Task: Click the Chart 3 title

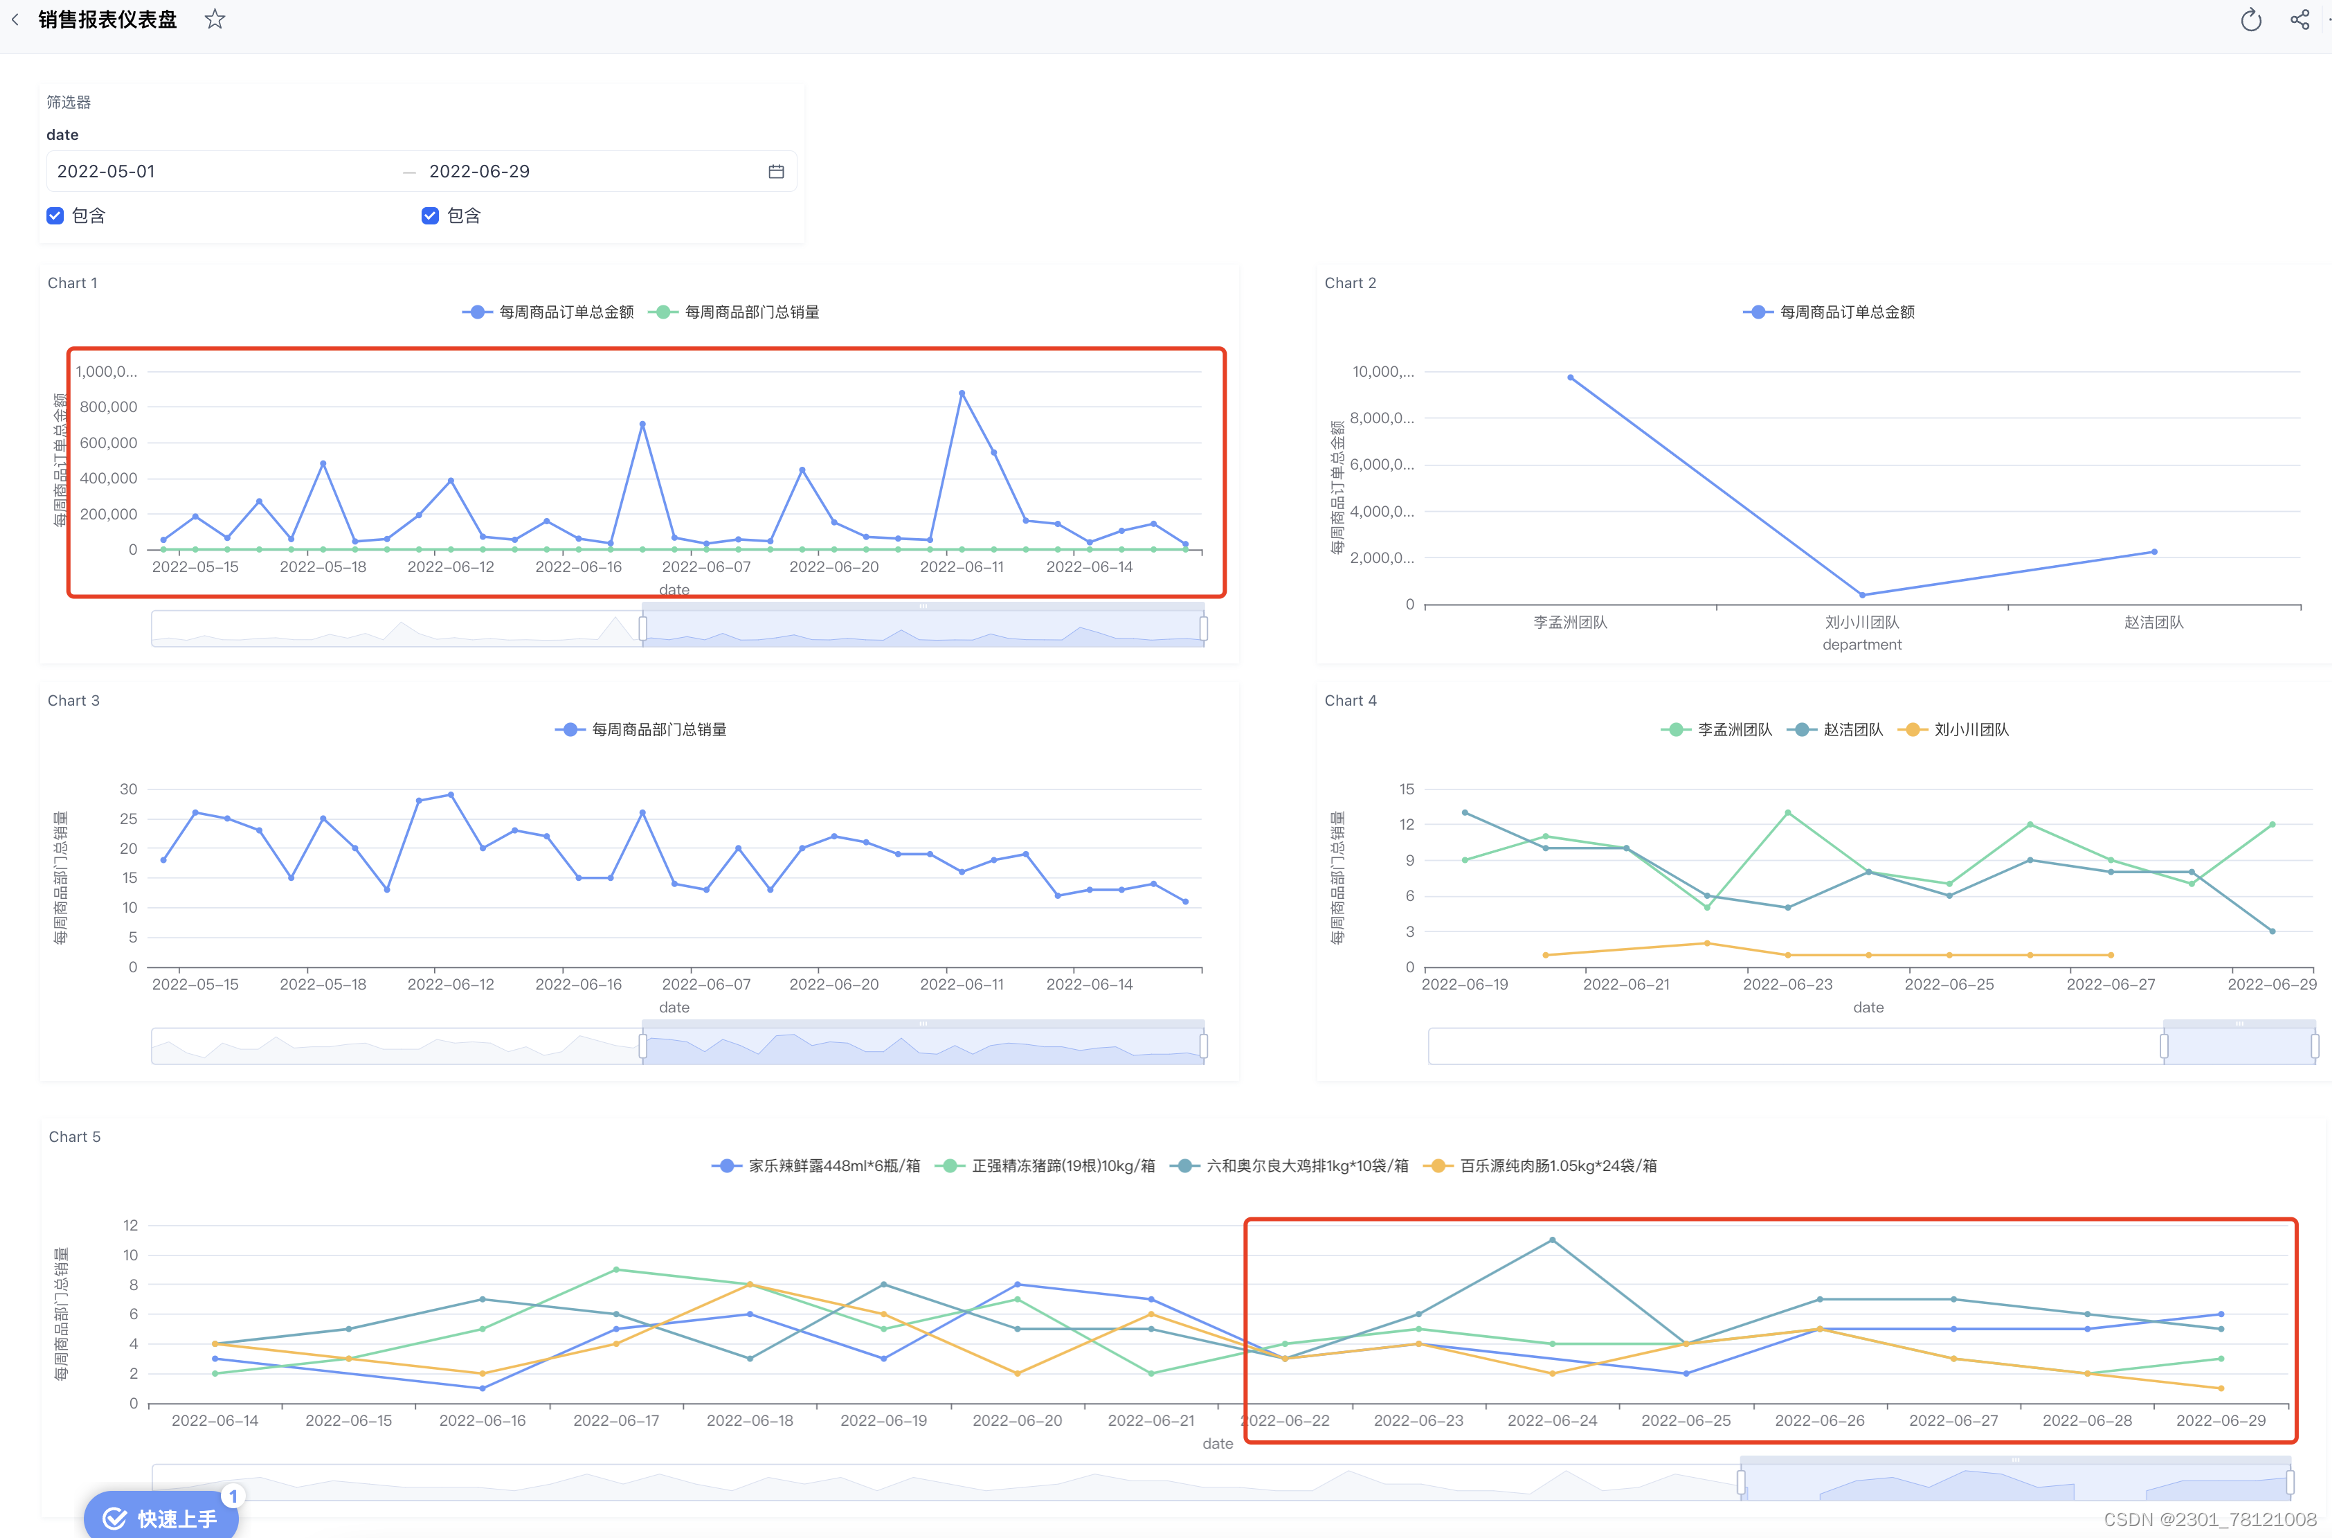Action: click(x=74, y=701)
